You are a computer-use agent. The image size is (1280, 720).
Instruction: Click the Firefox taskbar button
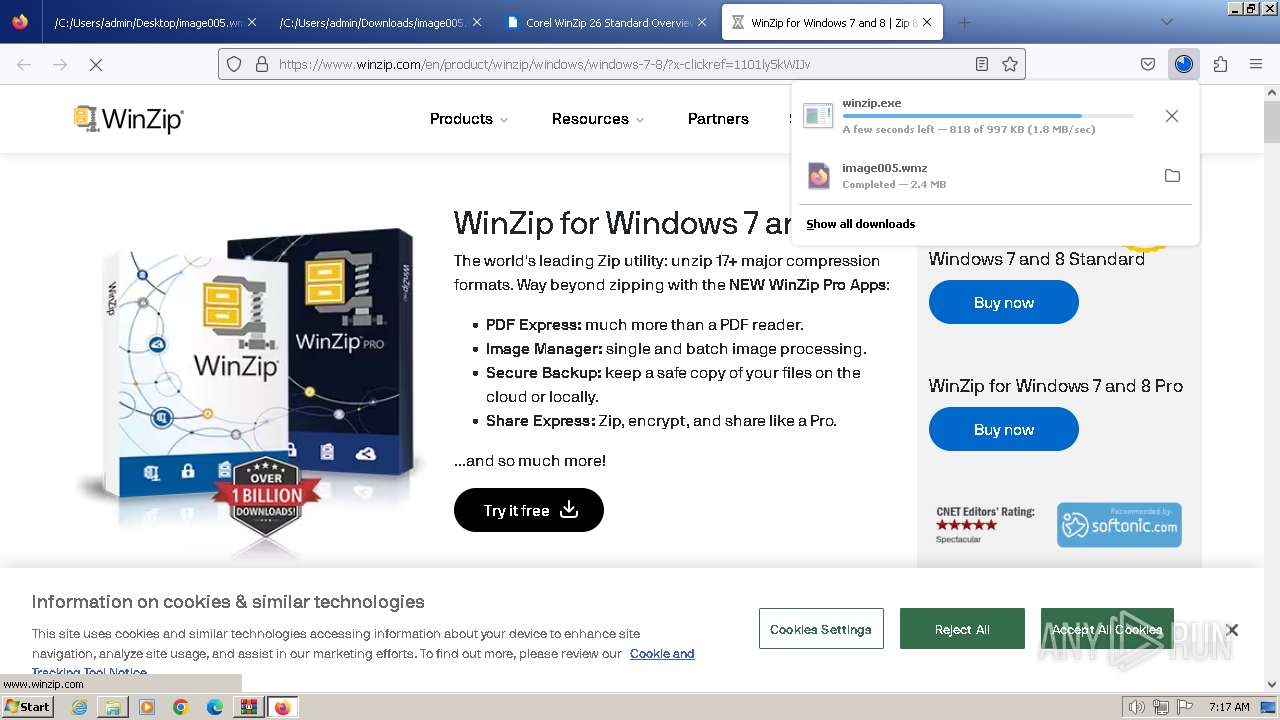[282, 707]
